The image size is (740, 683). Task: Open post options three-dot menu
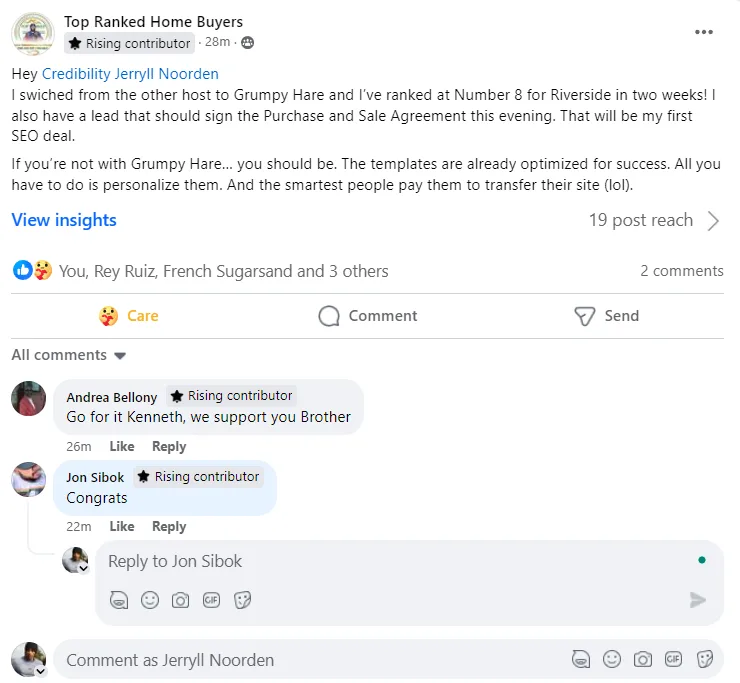click(704, 32)
